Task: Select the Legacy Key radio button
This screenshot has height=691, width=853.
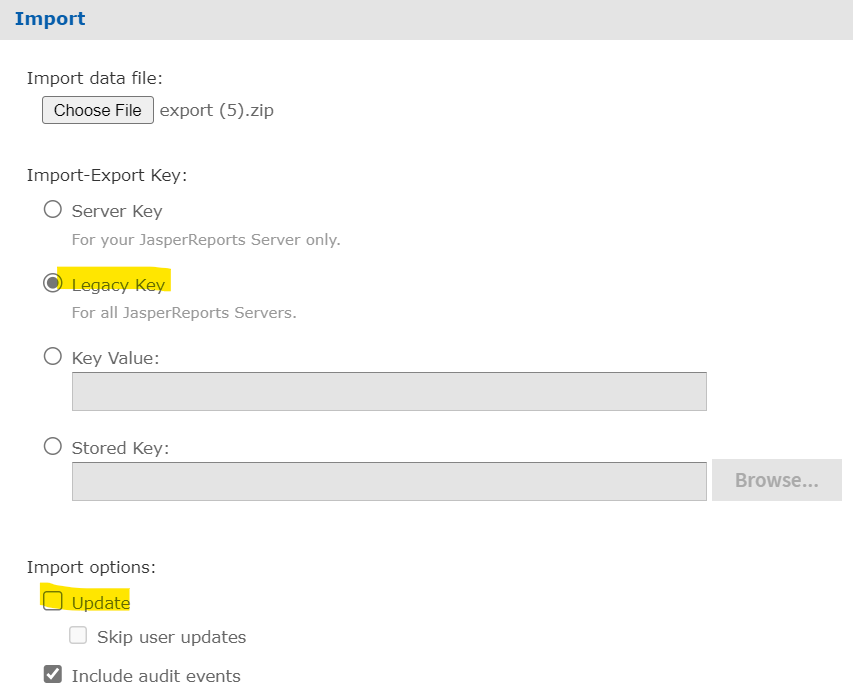Action: (52, 283)
